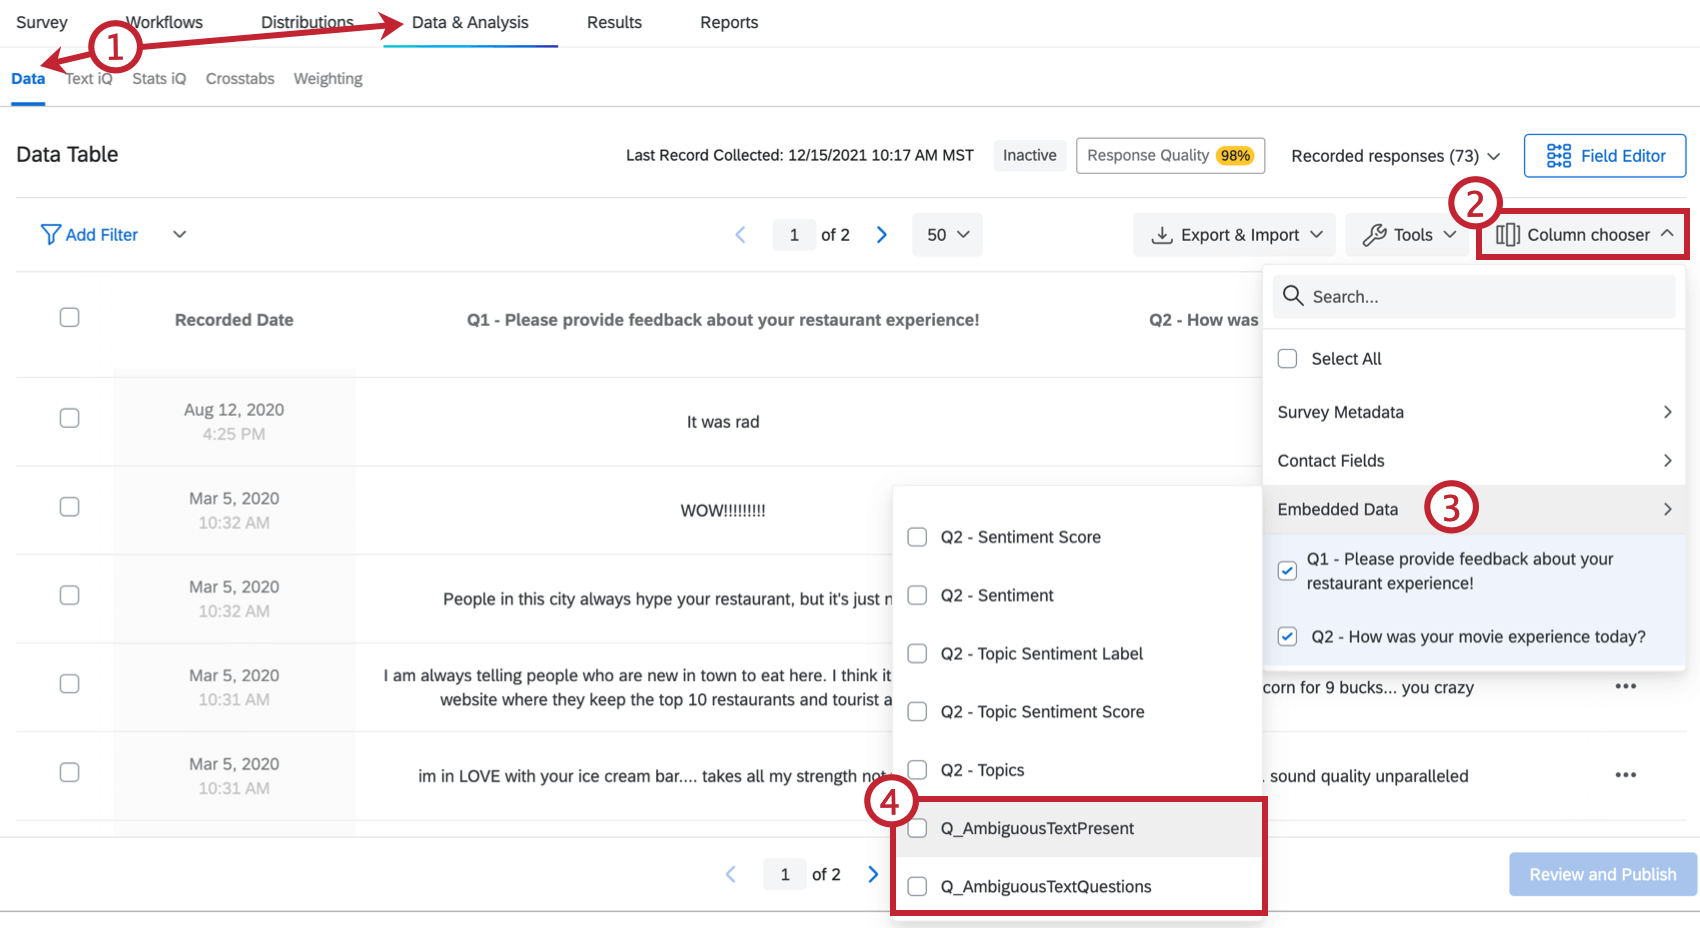Screen dimensions: 1700x928
Task: Enable the Select All checkbox
Action: pos(1288,359)
